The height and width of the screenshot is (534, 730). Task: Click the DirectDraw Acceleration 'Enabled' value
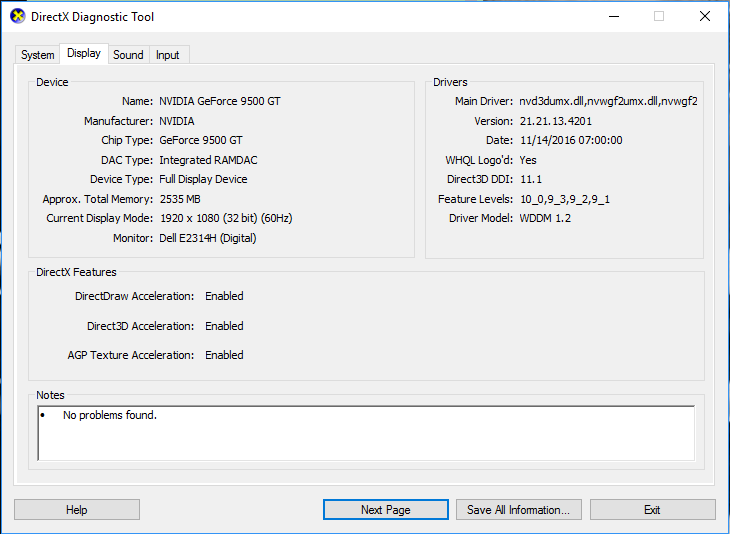(x=224, y=296)
